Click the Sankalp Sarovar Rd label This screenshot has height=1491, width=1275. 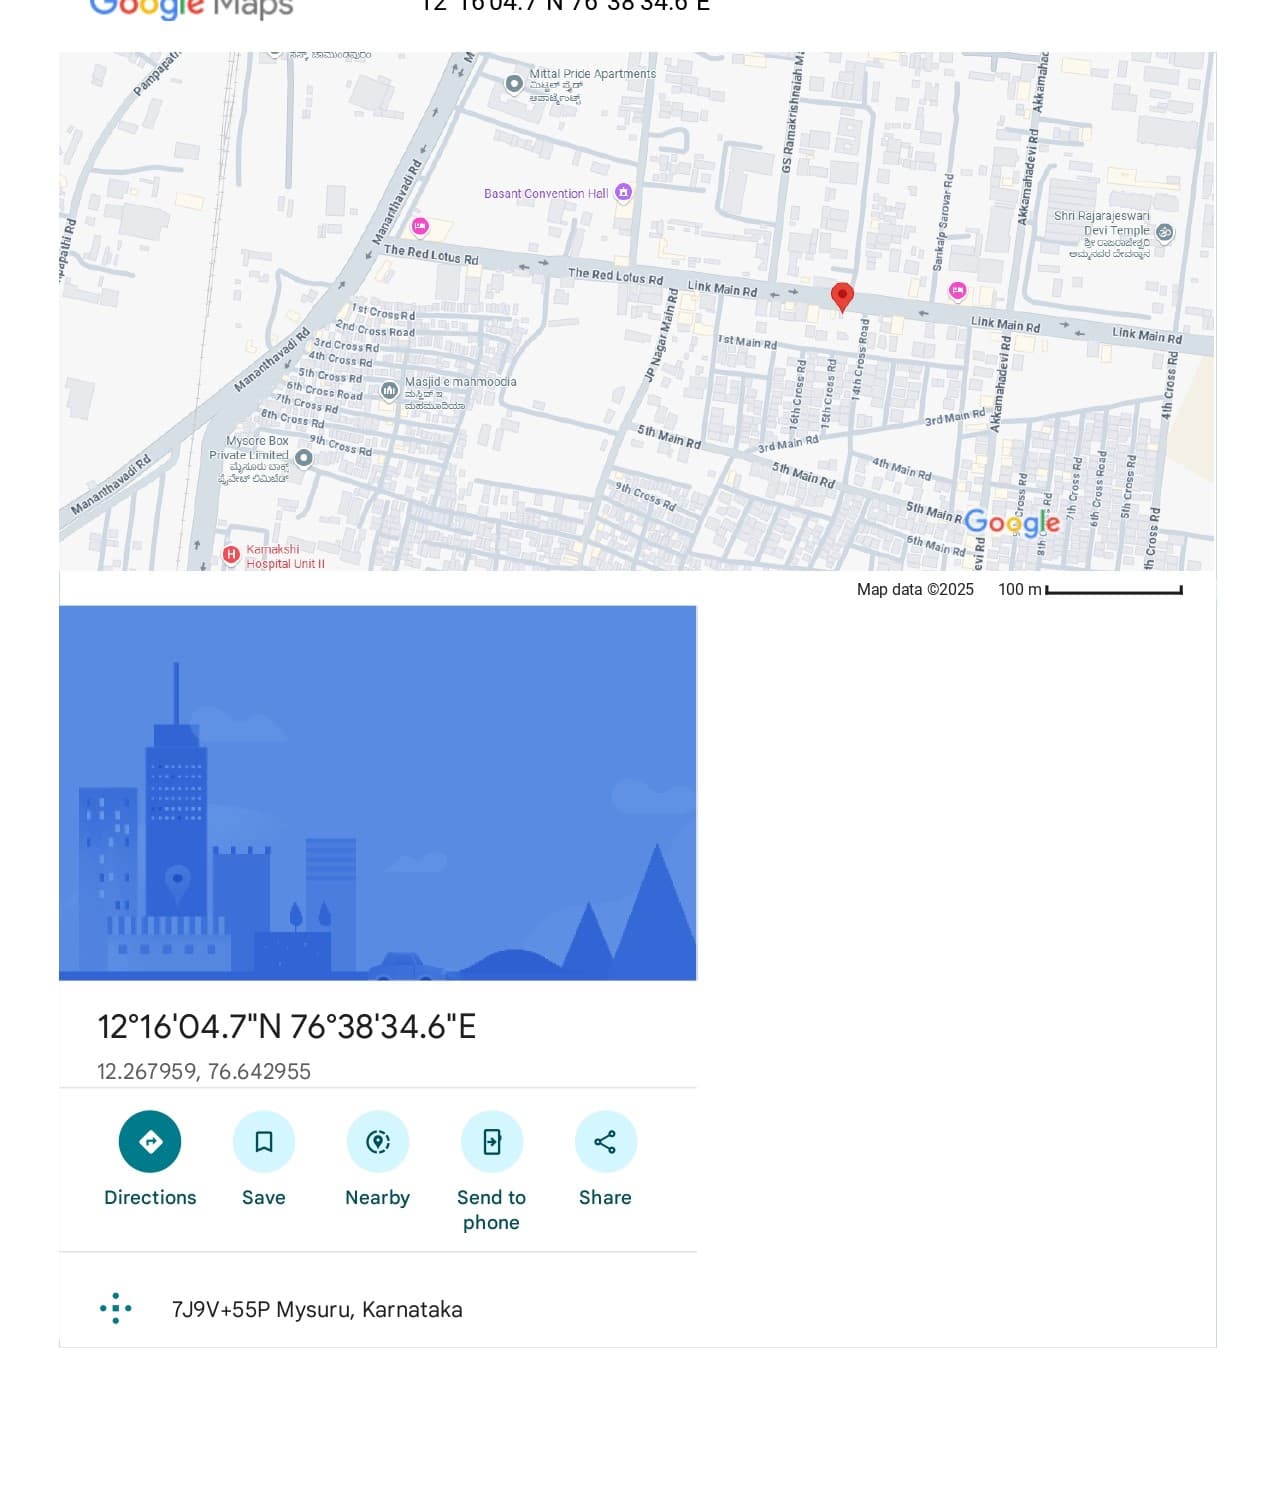pos(943,222)
